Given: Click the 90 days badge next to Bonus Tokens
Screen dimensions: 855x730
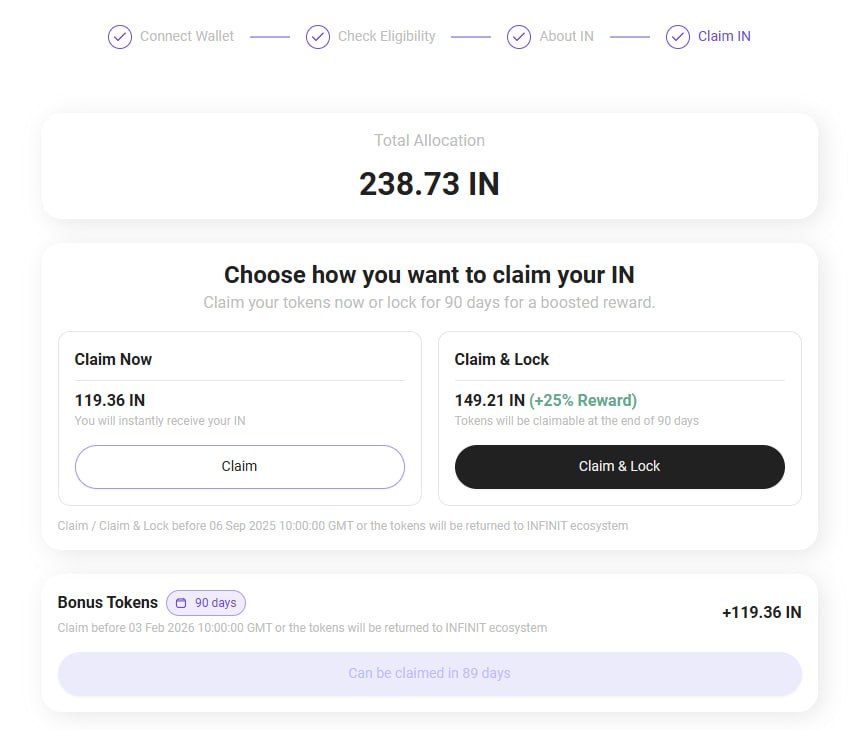Looking at the screenshot, I should tap(206, 602).
